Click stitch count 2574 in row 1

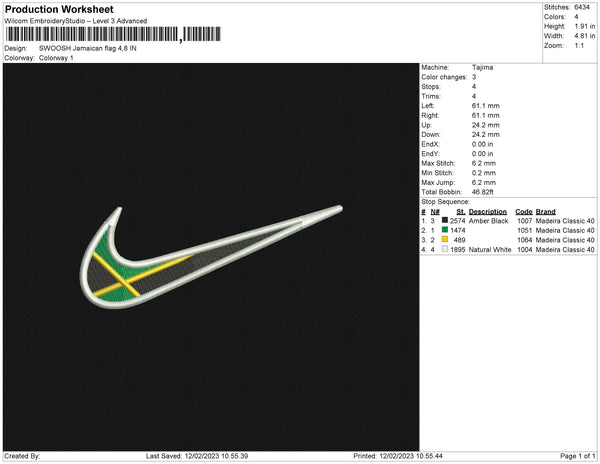[x=458, y=221]
